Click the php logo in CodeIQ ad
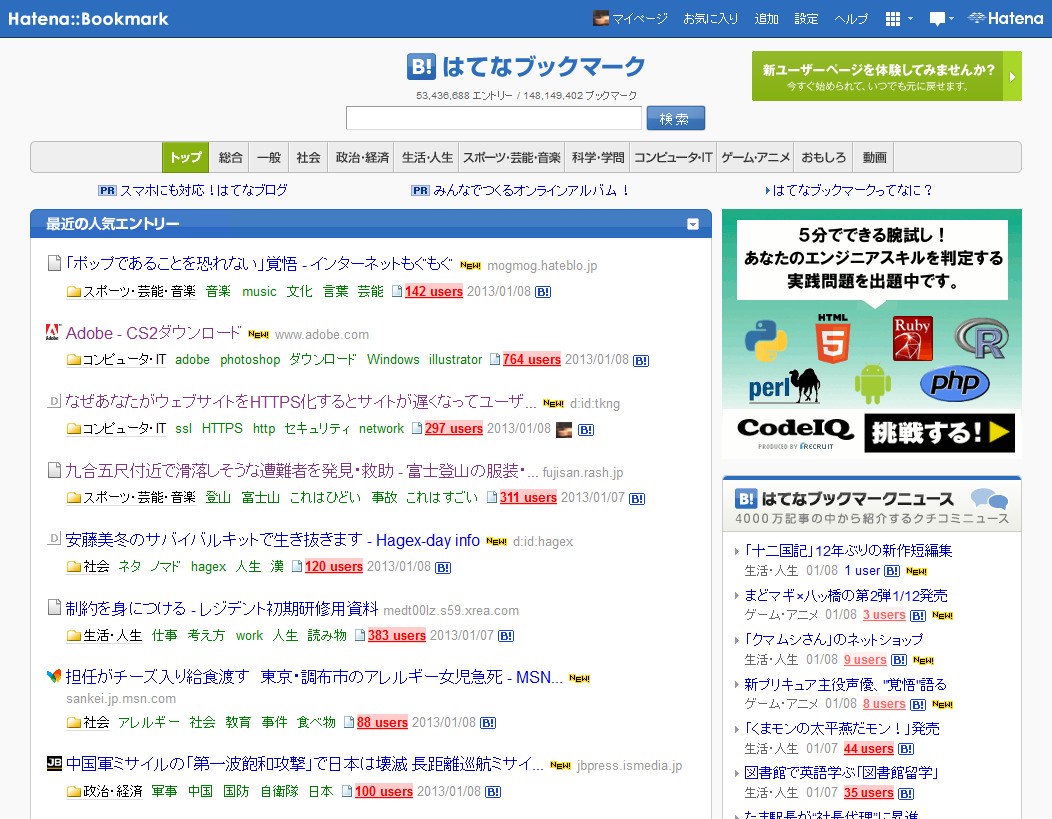This screenshot has width=1052, height=819. [x=955, y=384]
